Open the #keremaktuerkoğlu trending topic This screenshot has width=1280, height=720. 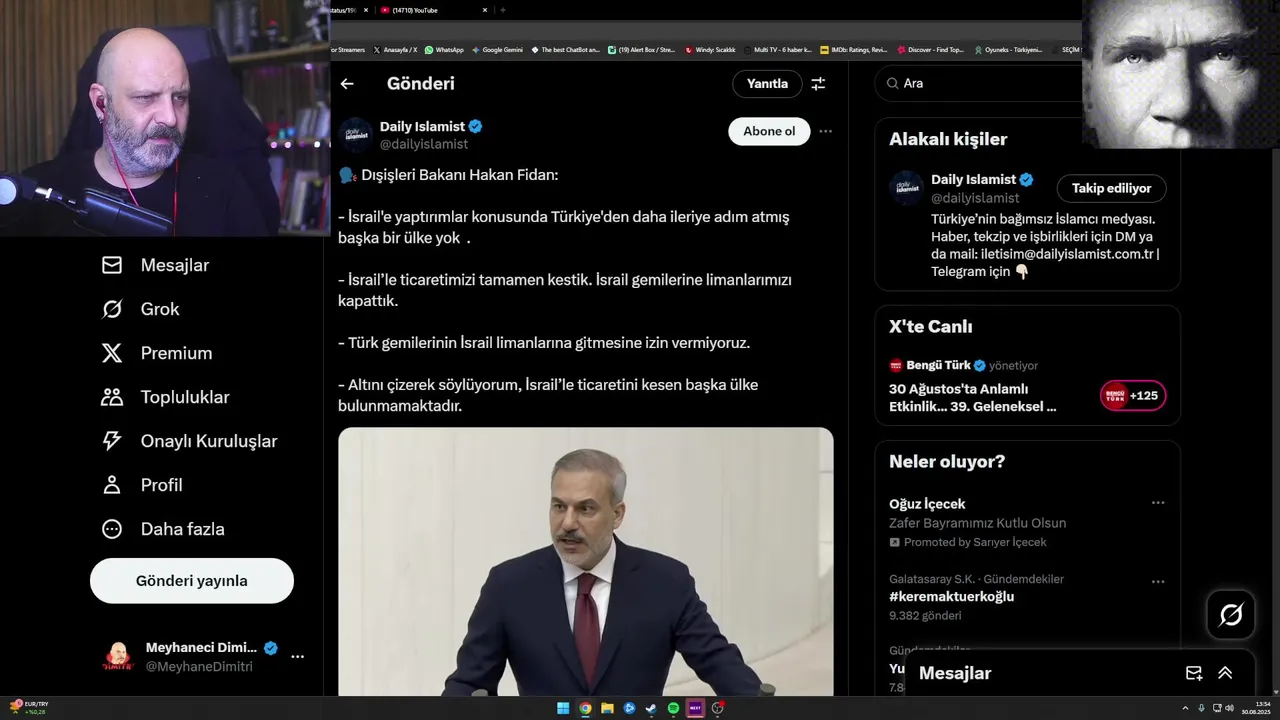pos(951,597)
